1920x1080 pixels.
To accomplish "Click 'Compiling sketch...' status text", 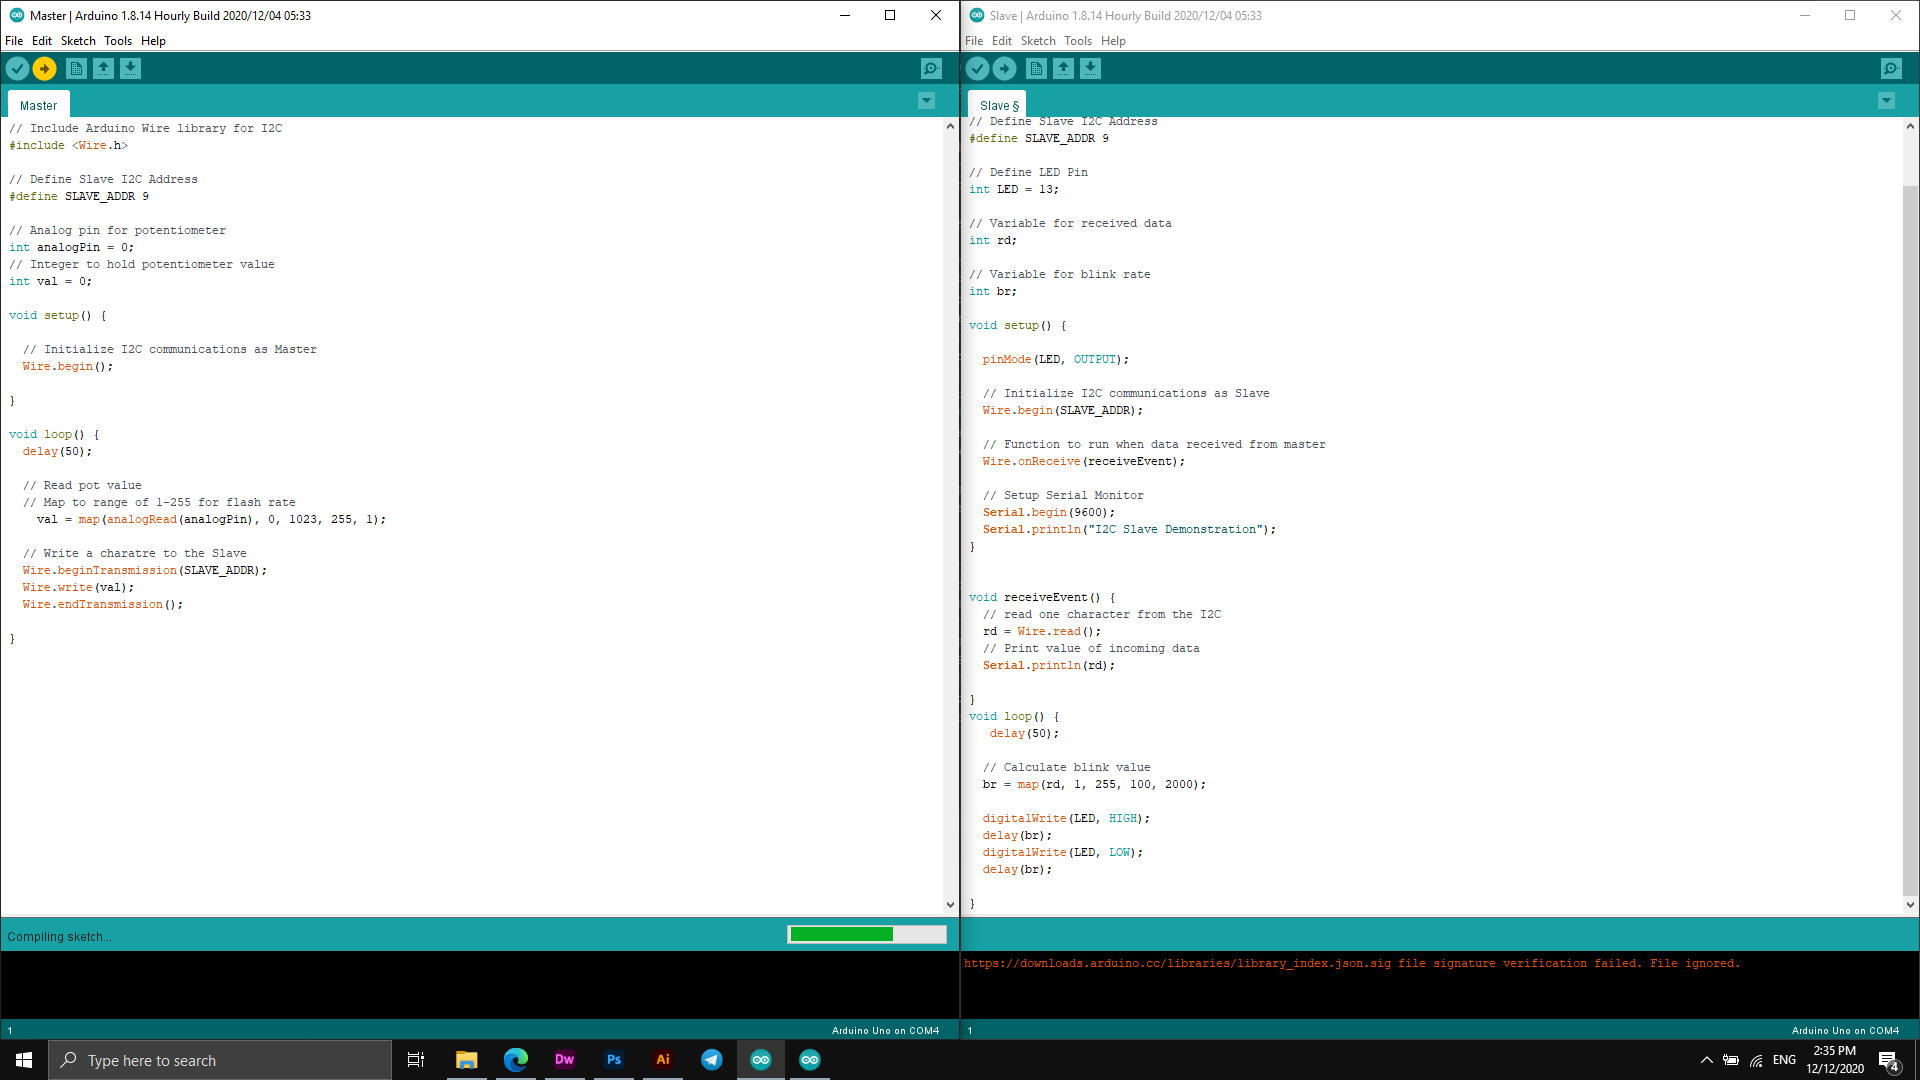I will click(59, 937).
